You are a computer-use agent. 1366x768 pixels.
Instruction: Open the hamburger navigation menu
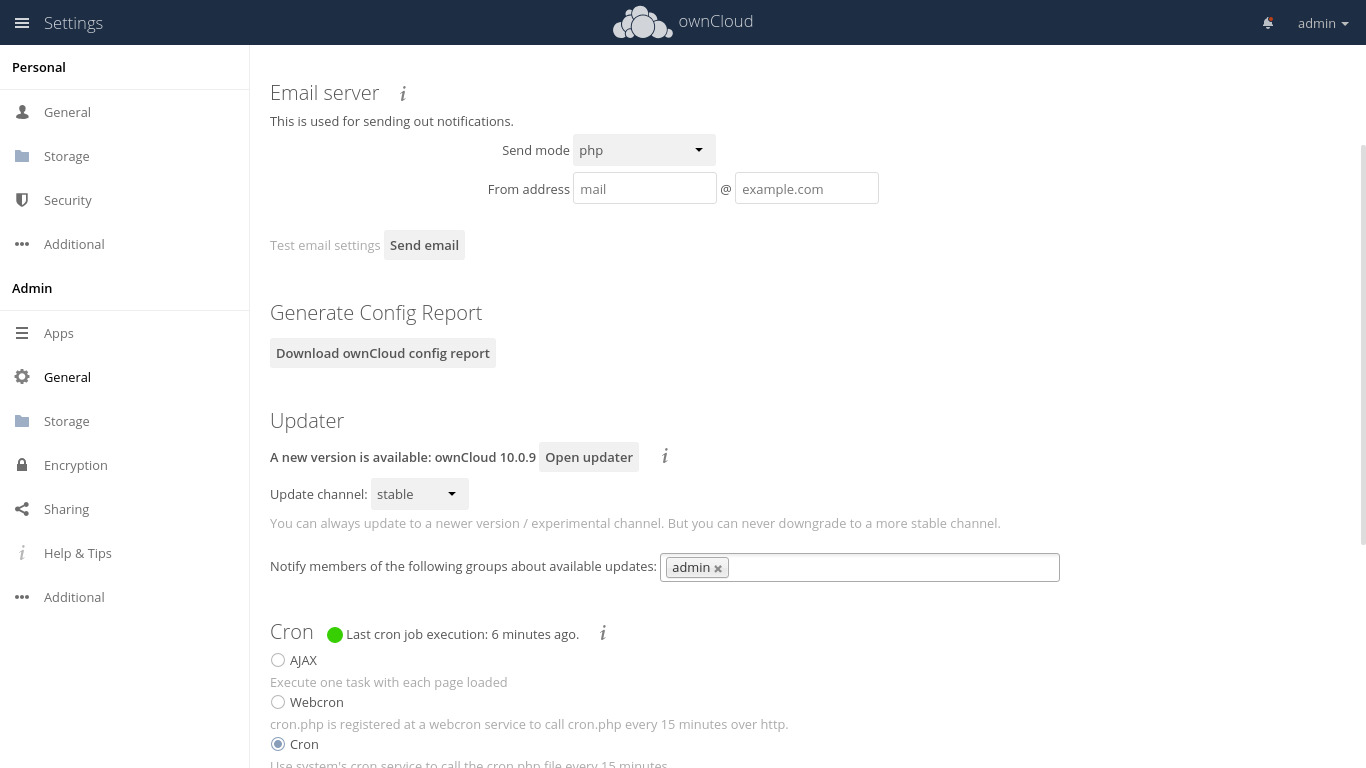[x=22, y=23]
